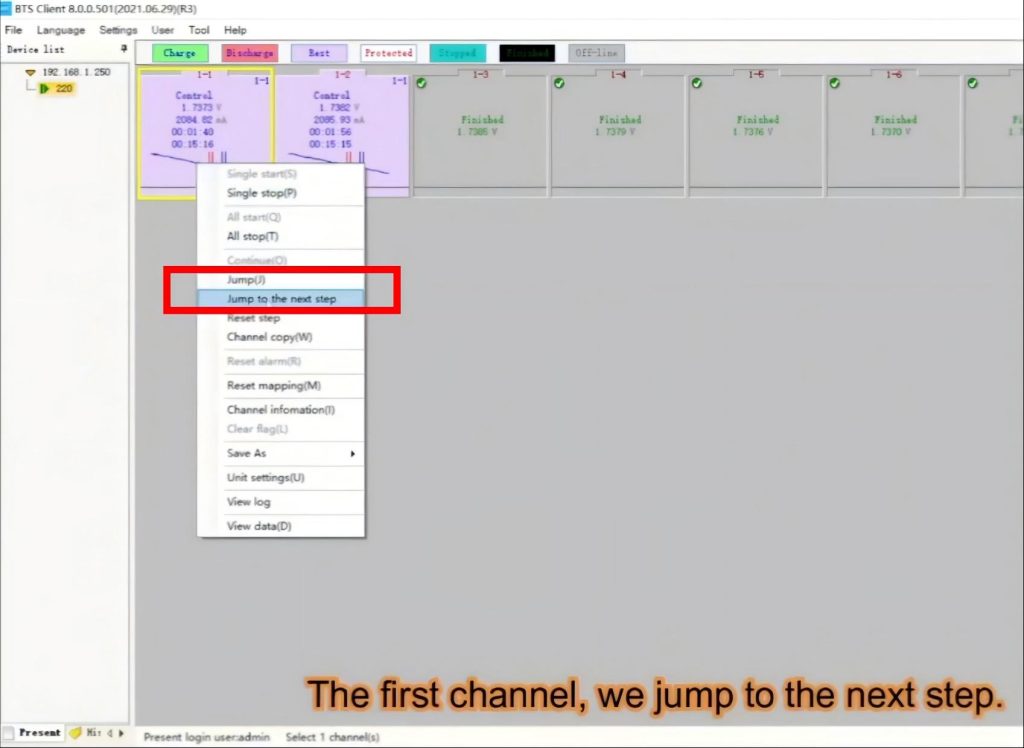This screenshot has width=1024, height=748.
Task: Choose Reset mapping(M)
Action: click(x=281, y=385)
